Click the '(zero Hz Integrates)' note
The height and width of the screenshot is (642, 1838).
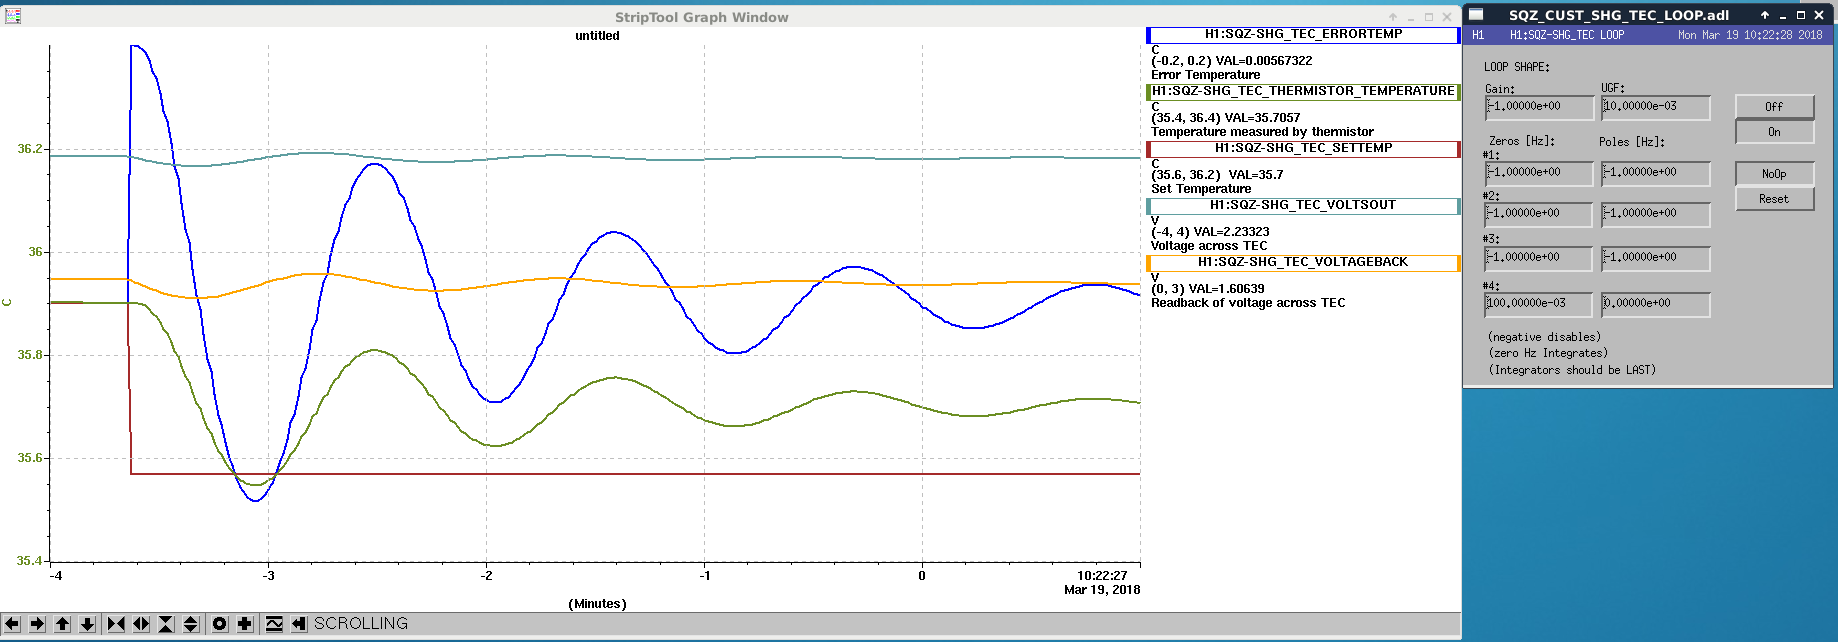coord(1548,353)
